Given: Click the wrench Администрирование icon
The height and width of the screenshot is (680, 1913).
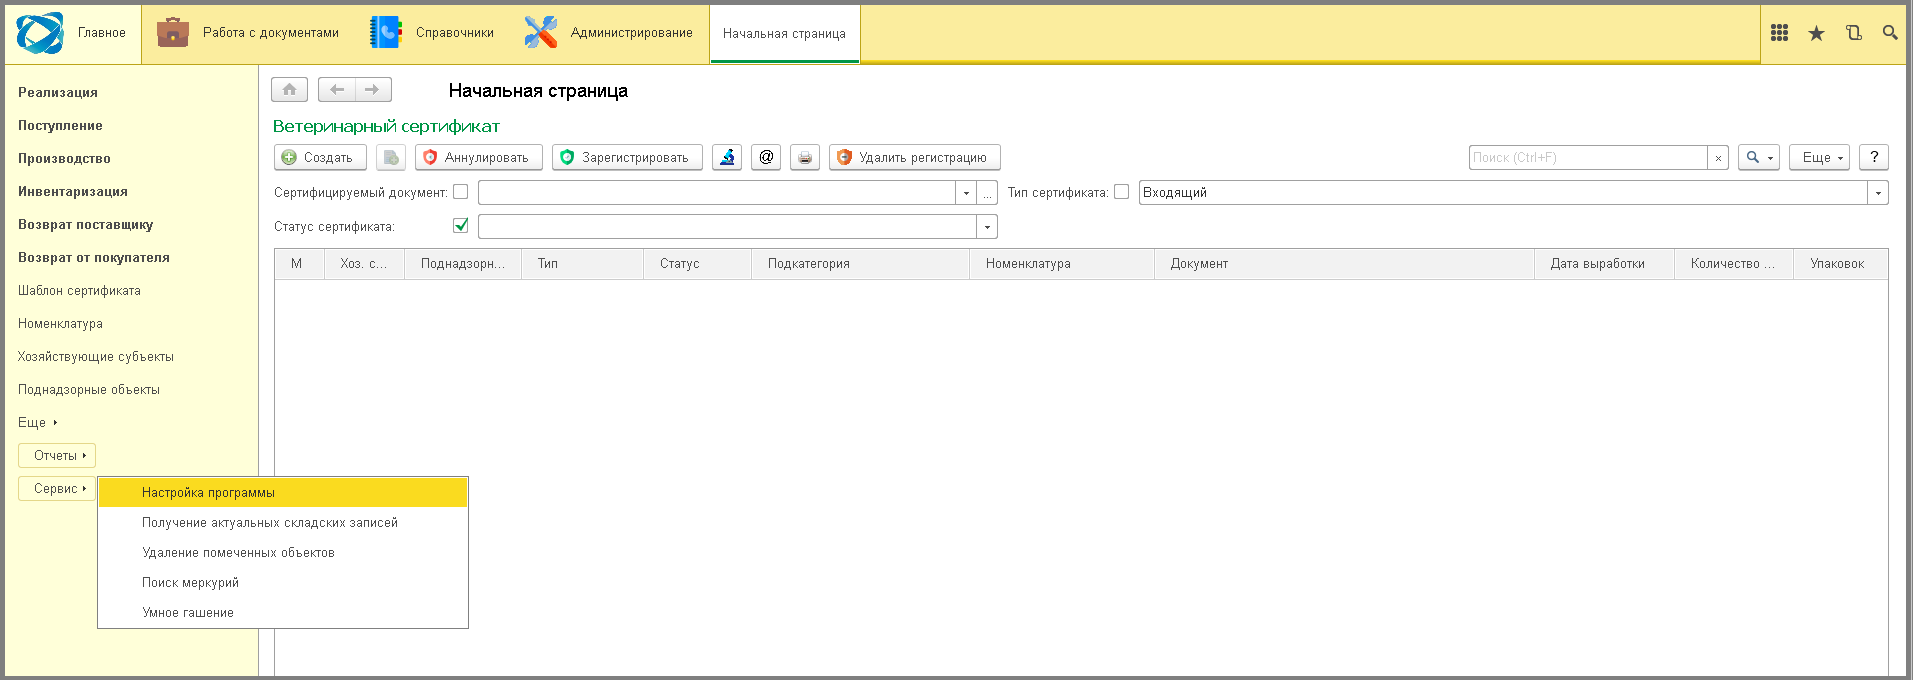Looking at the screenshot, I should 540,32.
